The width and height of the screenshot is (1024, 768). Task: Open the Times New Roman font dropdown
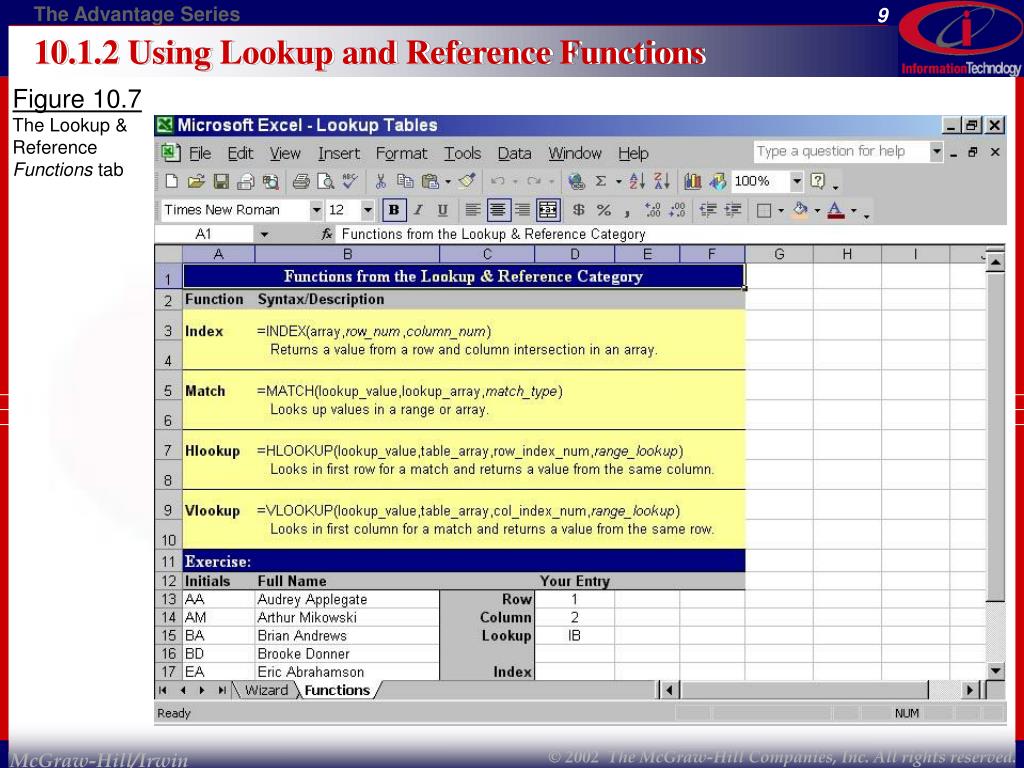pyautogui.click(x=316, y=210)
